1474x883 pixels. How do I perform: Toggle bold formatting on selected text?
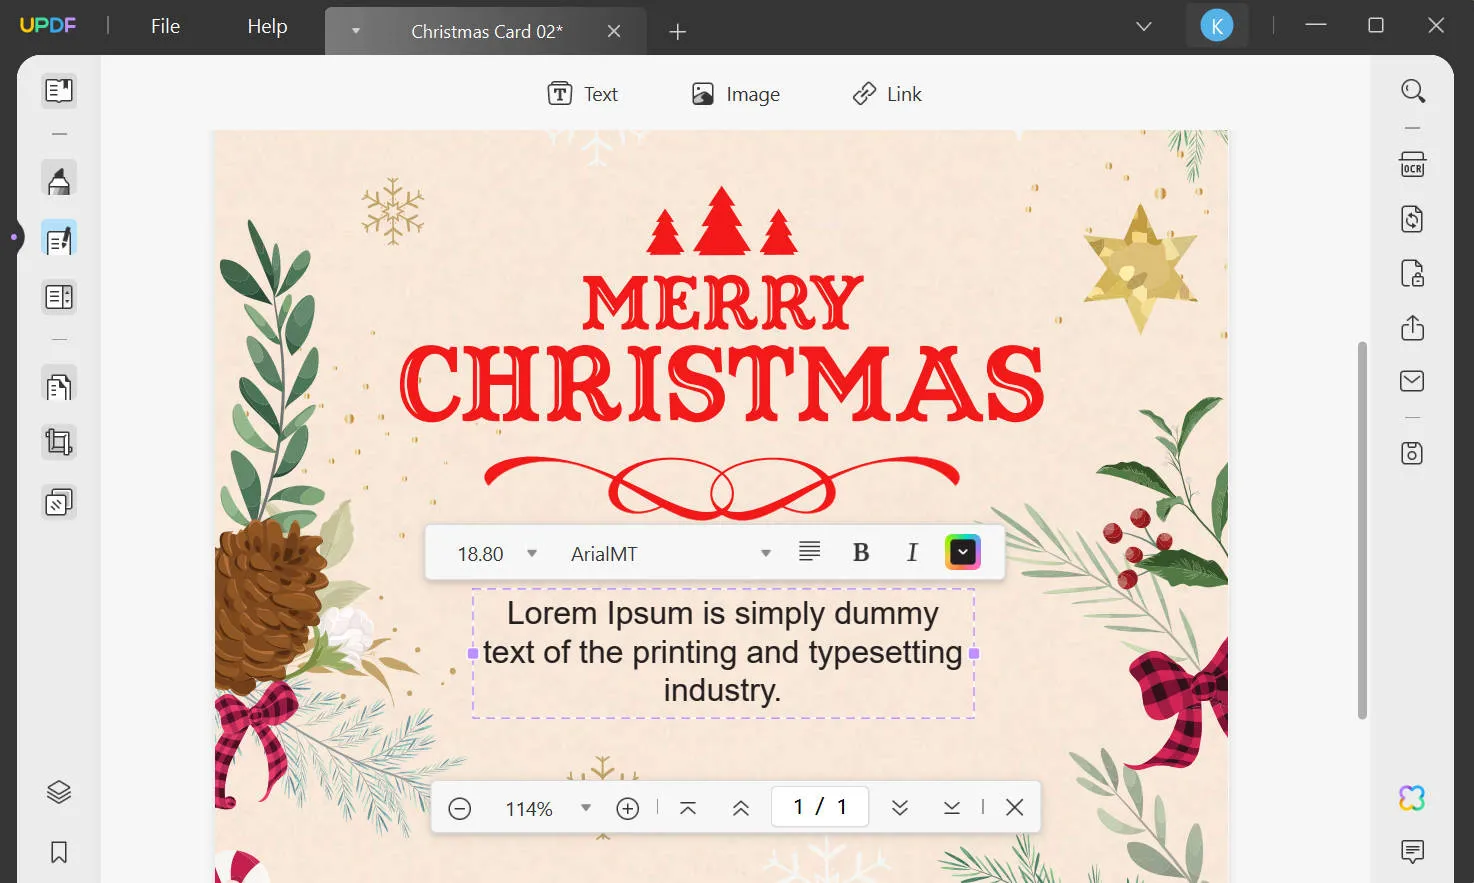tap(860, 551)
